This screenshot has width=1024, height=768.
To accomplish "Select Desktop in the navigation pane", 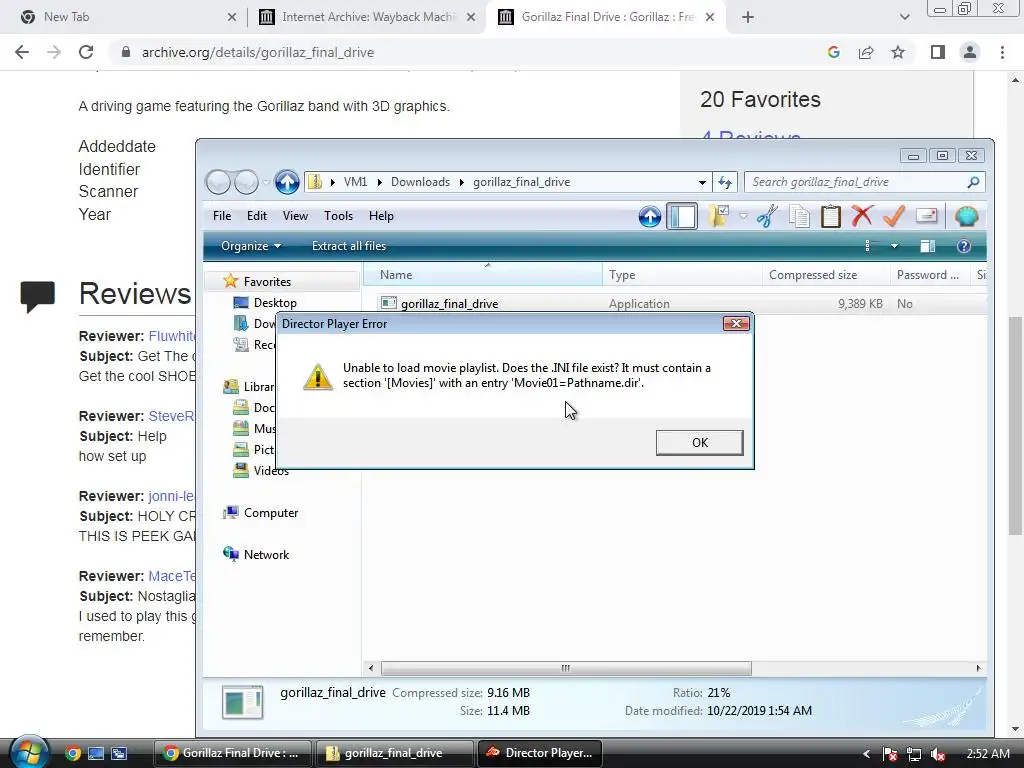I will (275, 303).
